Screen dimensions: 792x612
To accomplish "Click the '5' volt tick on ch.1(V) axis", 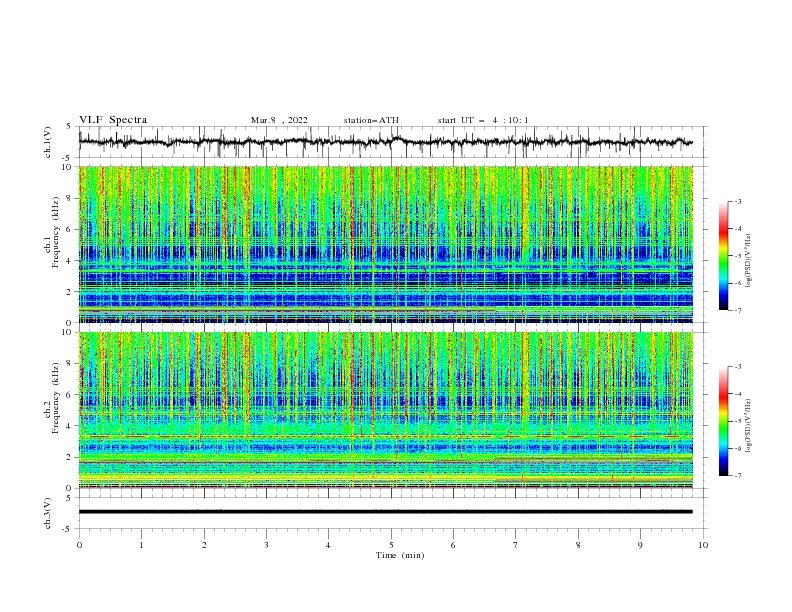I will [x=69, y=127].
